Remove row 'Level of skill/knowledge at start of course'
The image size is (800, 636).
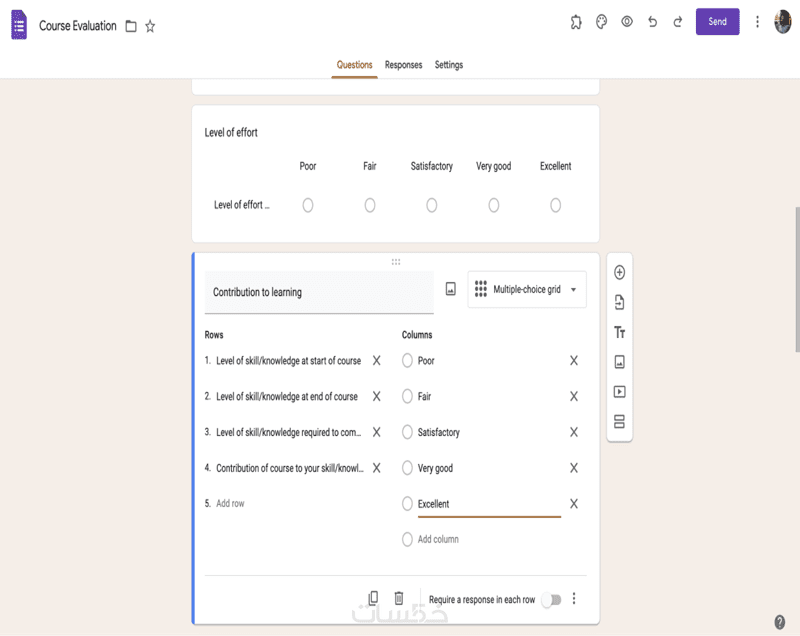[x=377, y=361]
